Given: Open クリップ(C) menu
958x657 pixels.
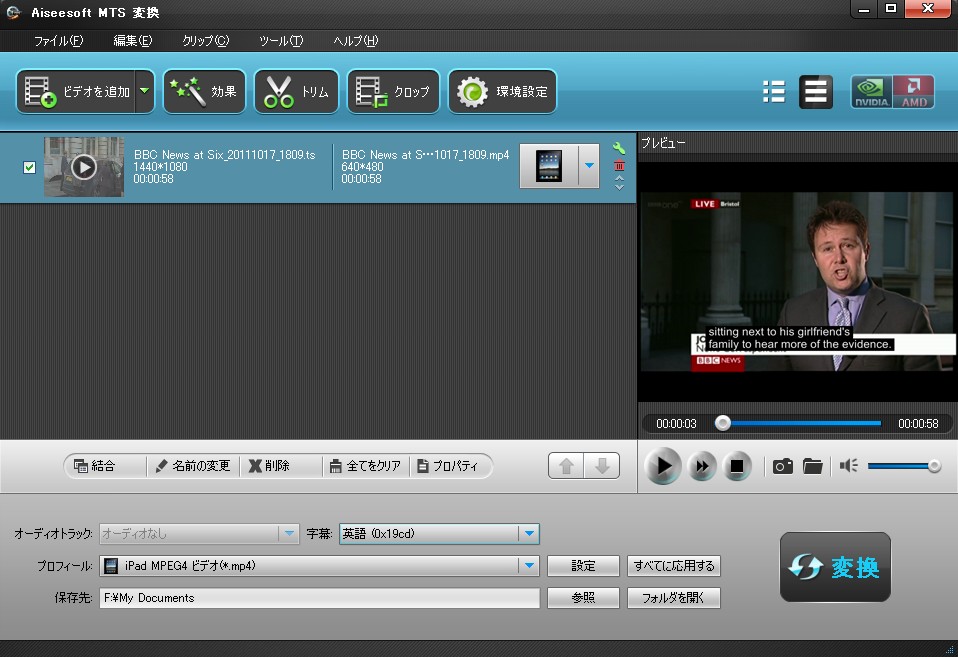Looking at the screenshot, I should tap(205, 41).
